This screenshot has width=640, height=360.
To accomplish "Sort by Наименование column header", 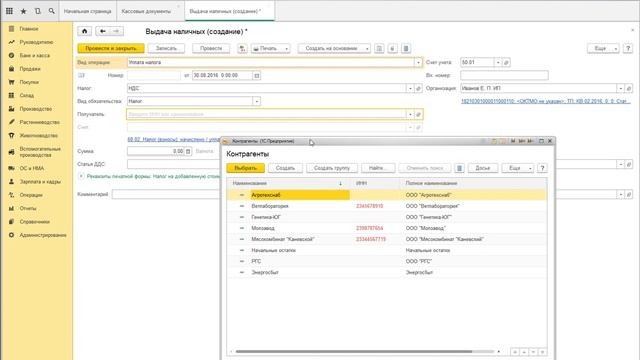I will pos(290,184).
